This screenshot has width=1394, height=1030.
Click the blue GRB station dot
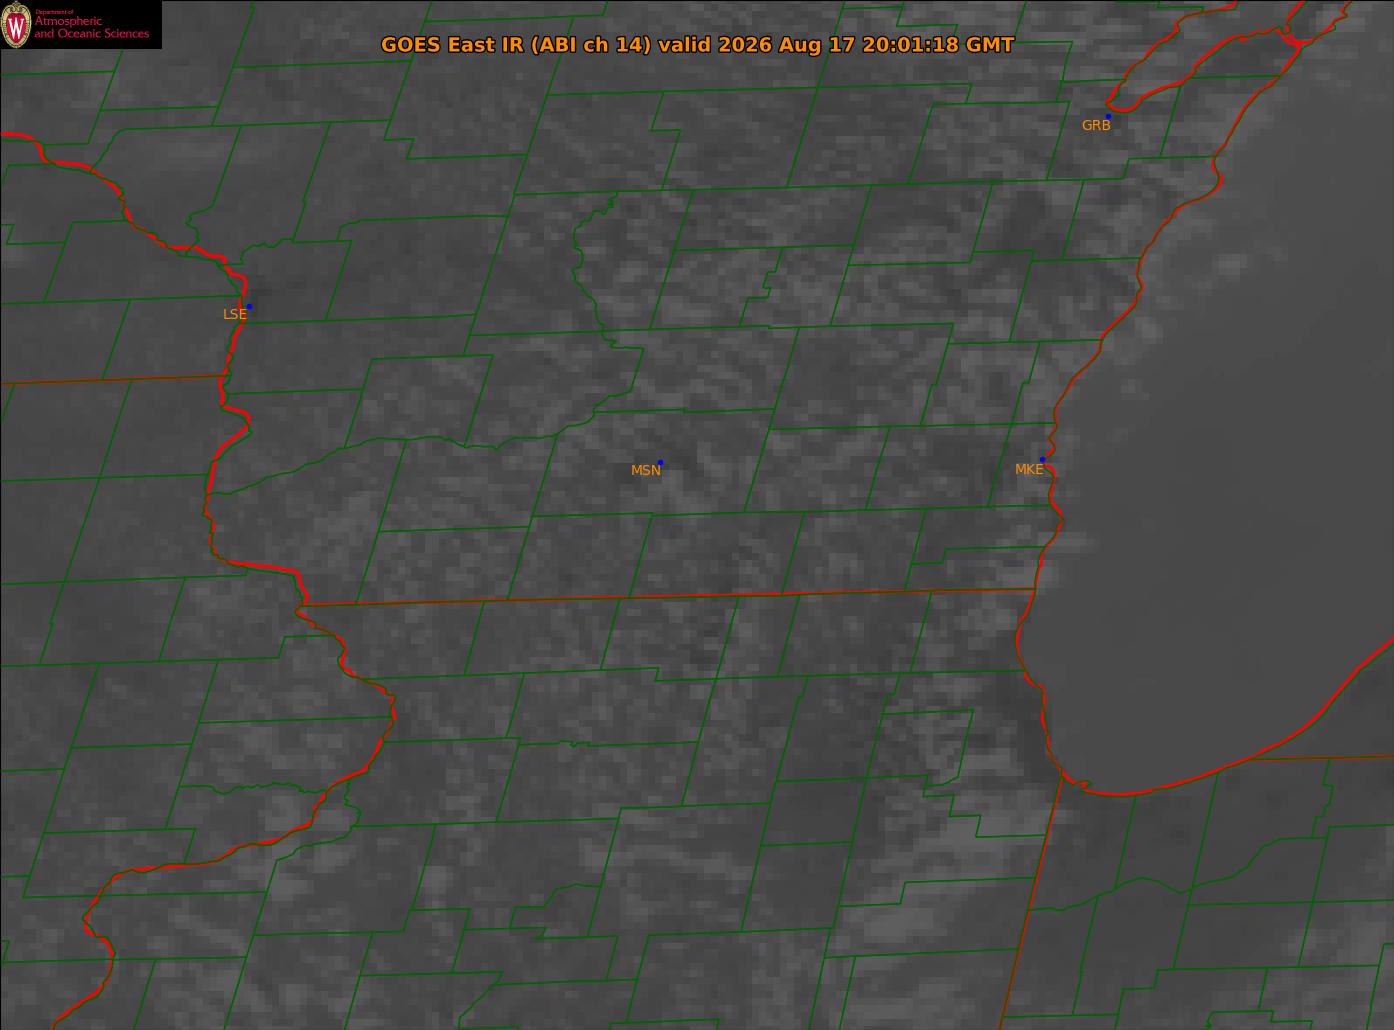(x=1108, y=116)
